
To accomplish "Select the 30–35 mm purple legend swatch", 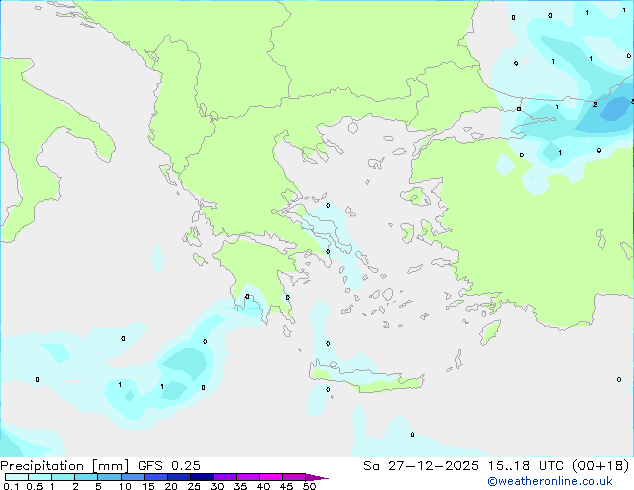I will pos(225,477).
